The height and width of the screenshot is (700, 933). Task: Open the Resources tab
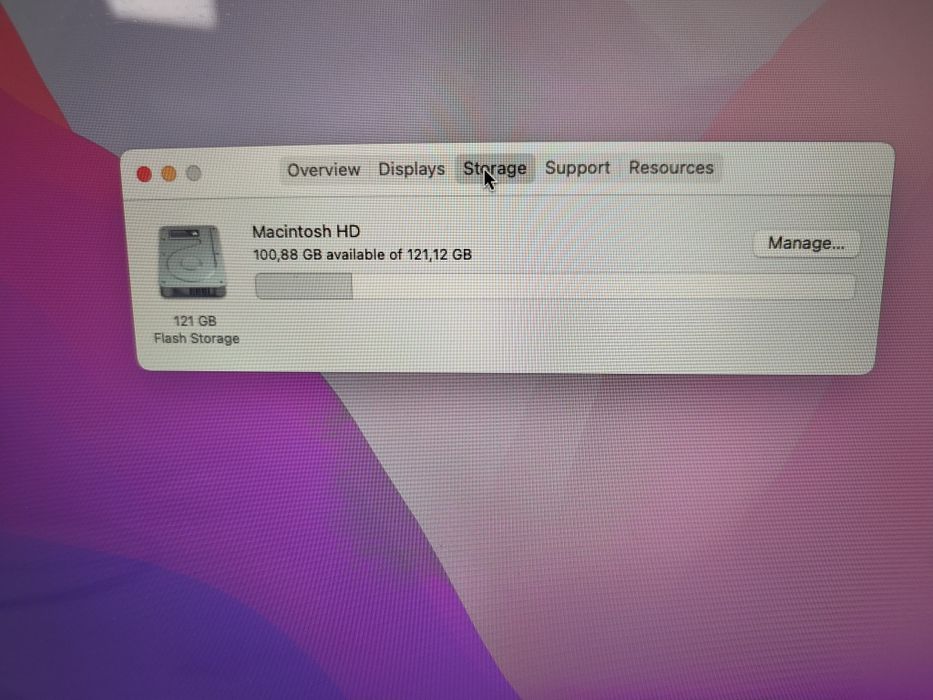671,168
